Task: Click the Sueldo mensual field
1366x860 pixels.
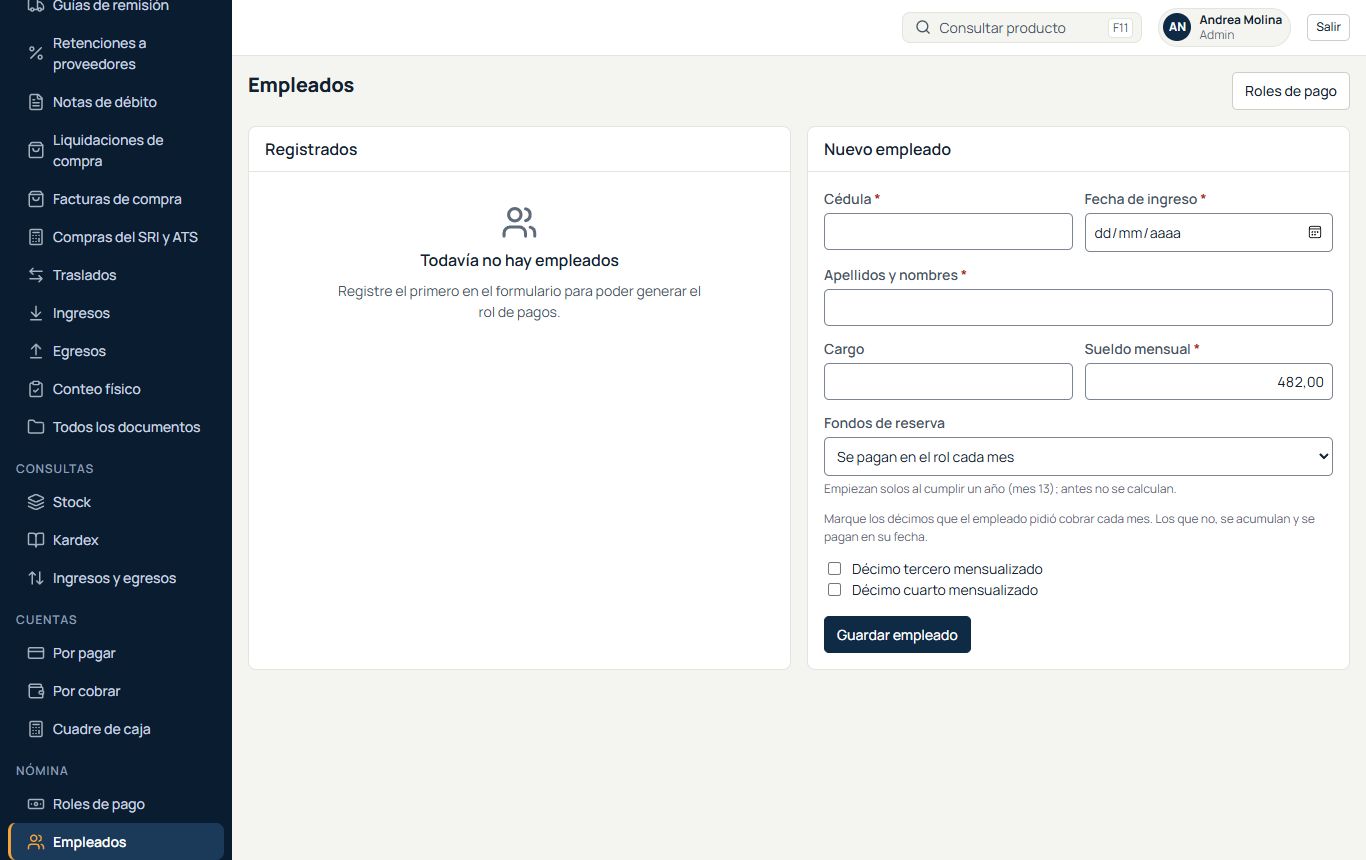Action: [x=1208, y=381]
